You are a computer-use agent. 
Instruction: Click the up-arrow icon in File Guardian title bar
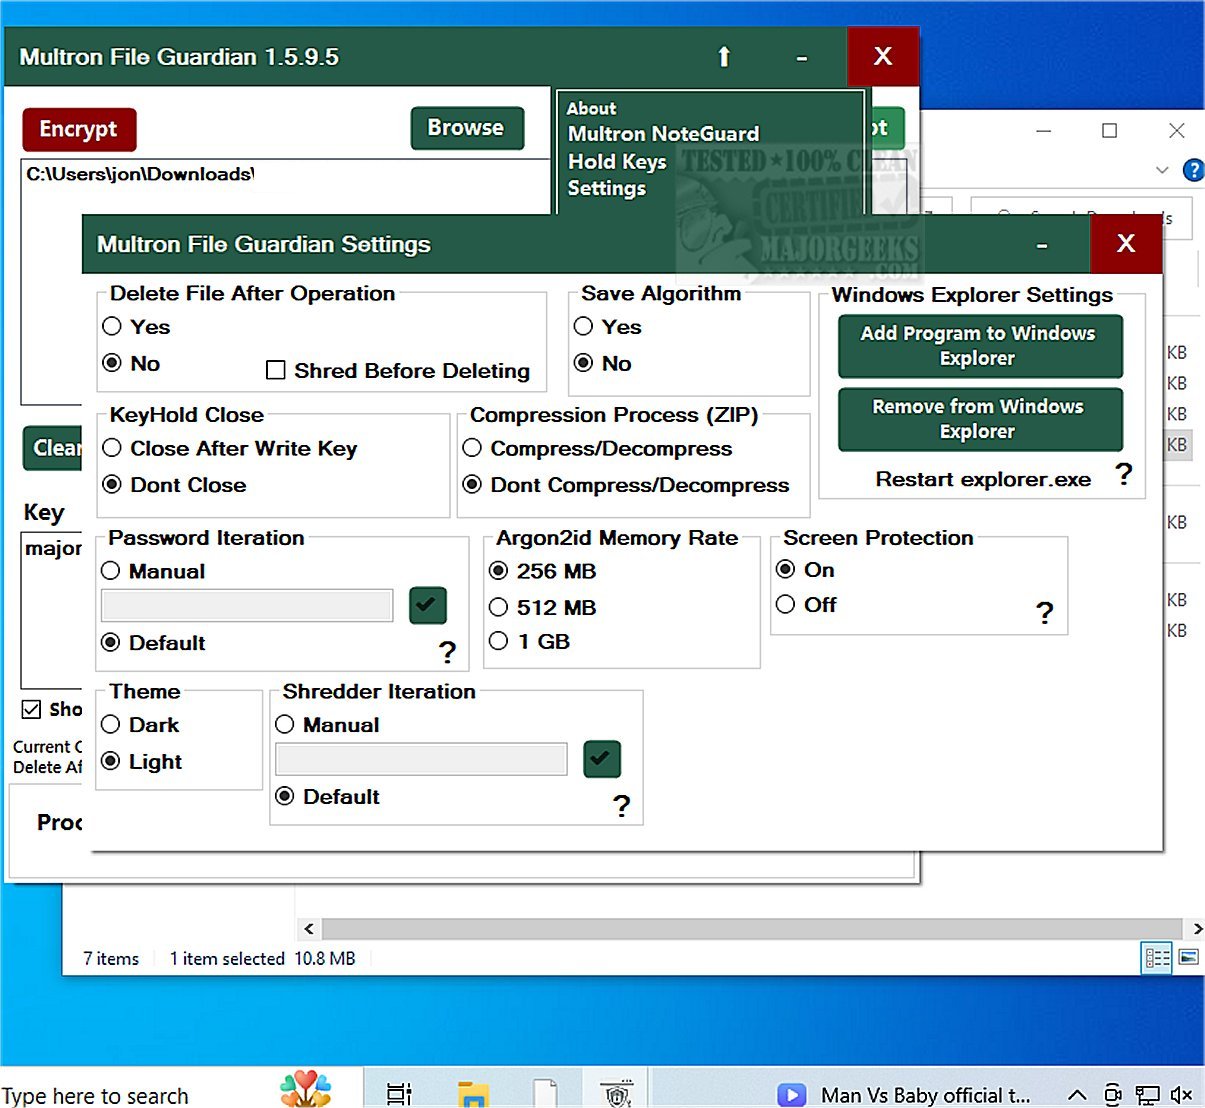click(x=724, y=57)
